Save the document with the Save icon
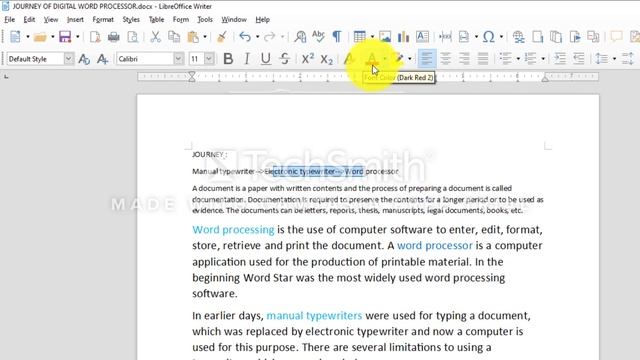This screenshot has width=640, height=360. click(65, 37)
